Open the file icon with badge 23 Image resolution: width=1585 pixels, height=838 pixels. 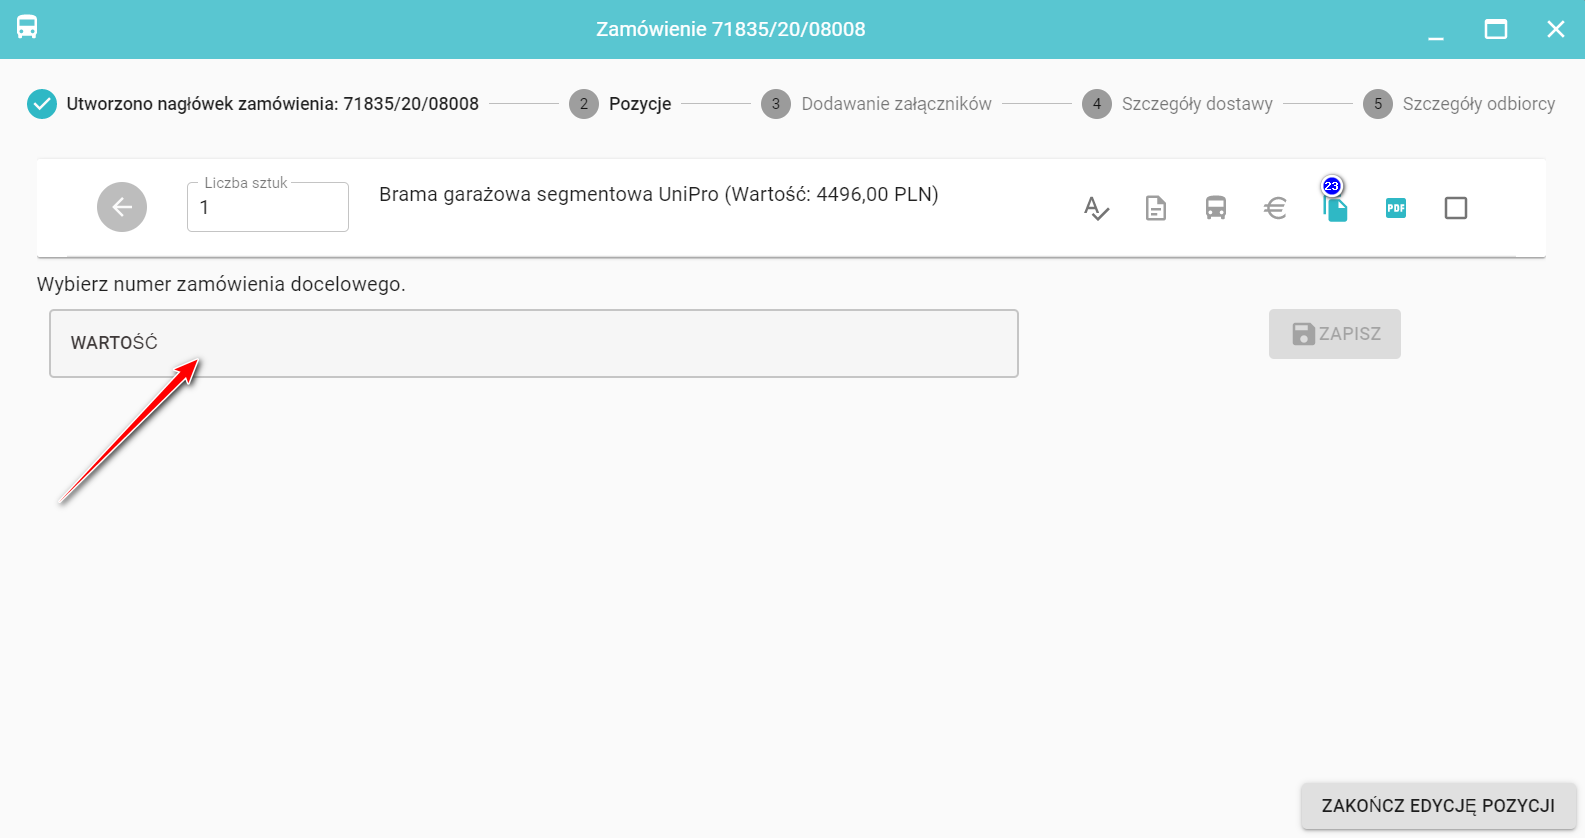tap(1336, 208)
